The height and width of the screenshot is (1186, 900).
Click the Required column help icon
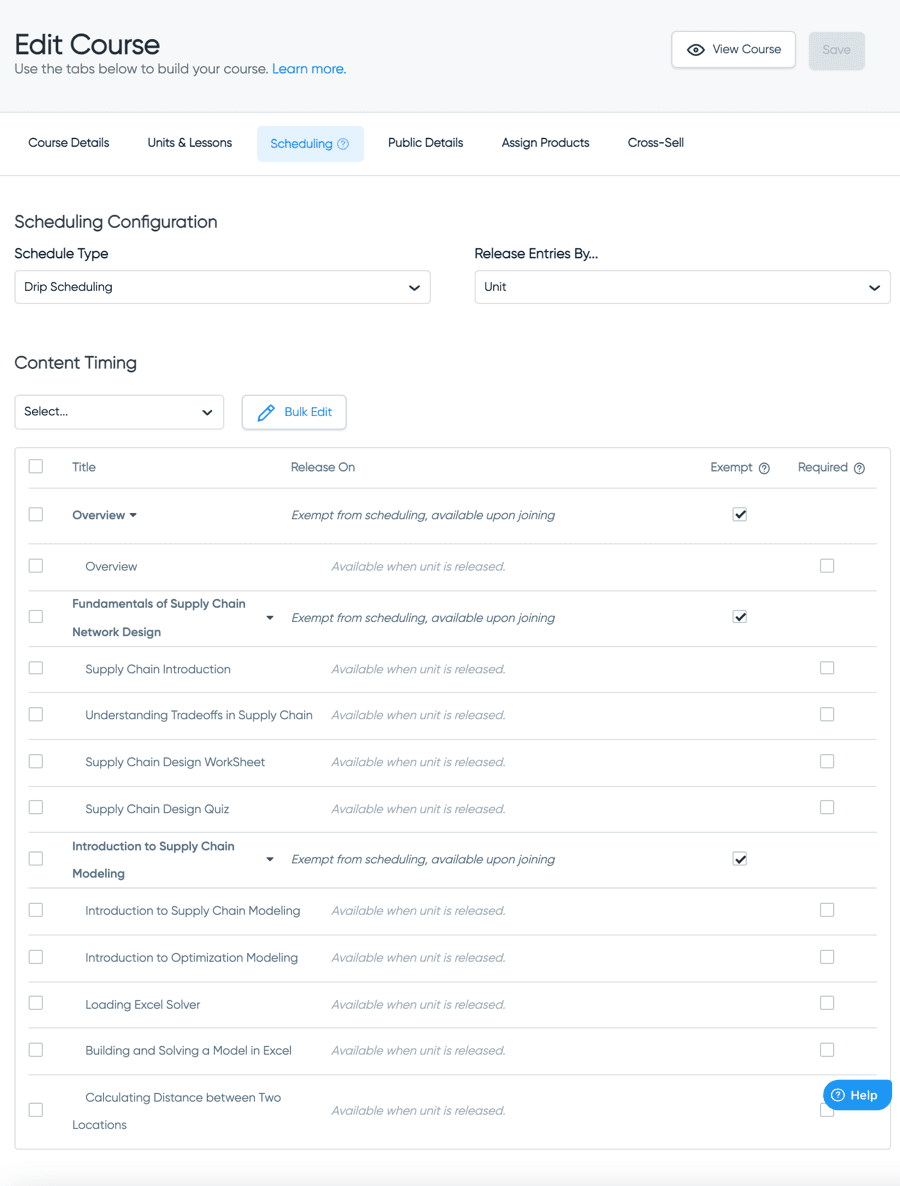[x=859, y=468]
